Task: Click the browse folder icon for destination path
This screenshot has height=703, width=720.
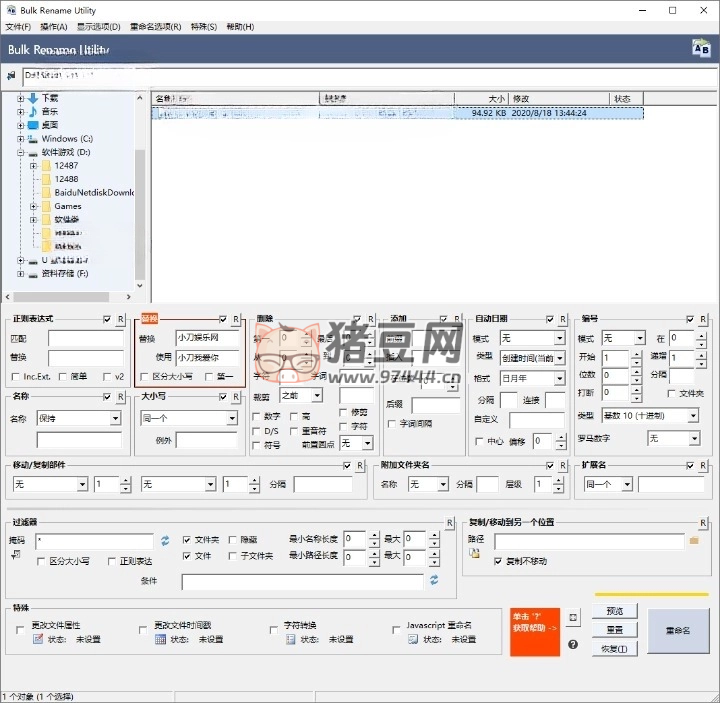Action: point(694,540)
